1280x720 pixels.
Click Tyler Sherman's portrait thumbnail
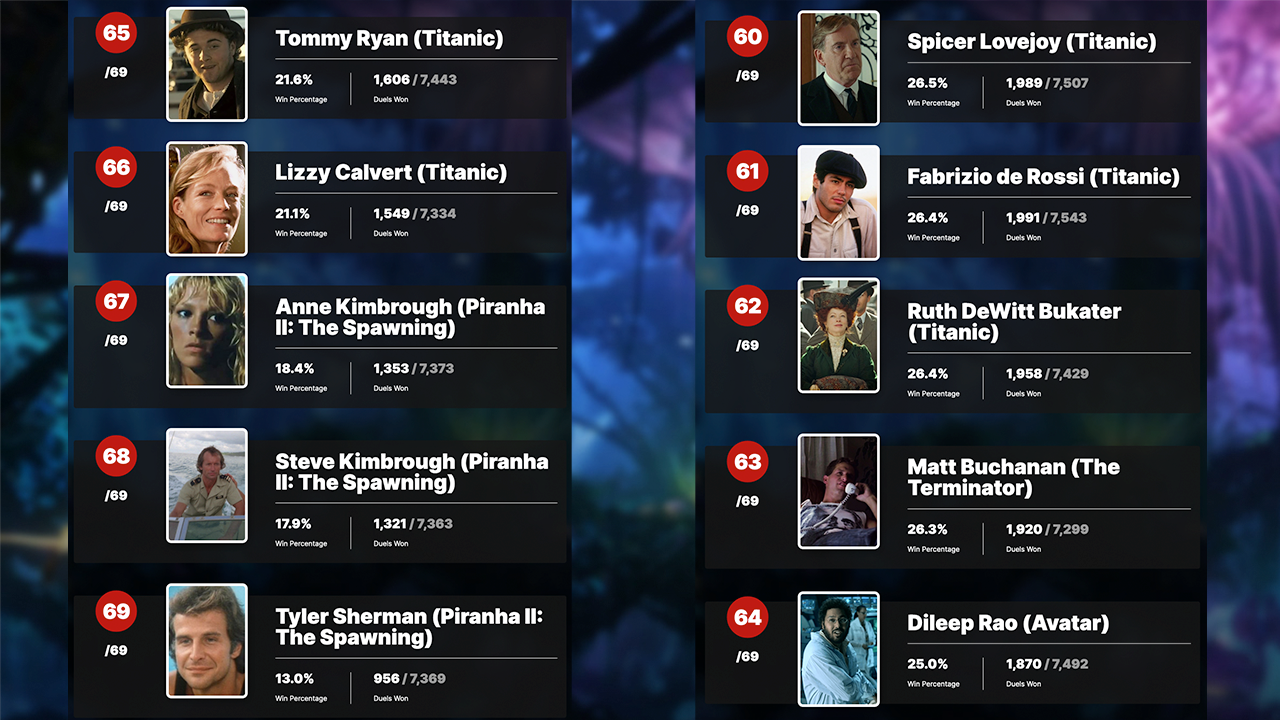[x=207, y=641]
